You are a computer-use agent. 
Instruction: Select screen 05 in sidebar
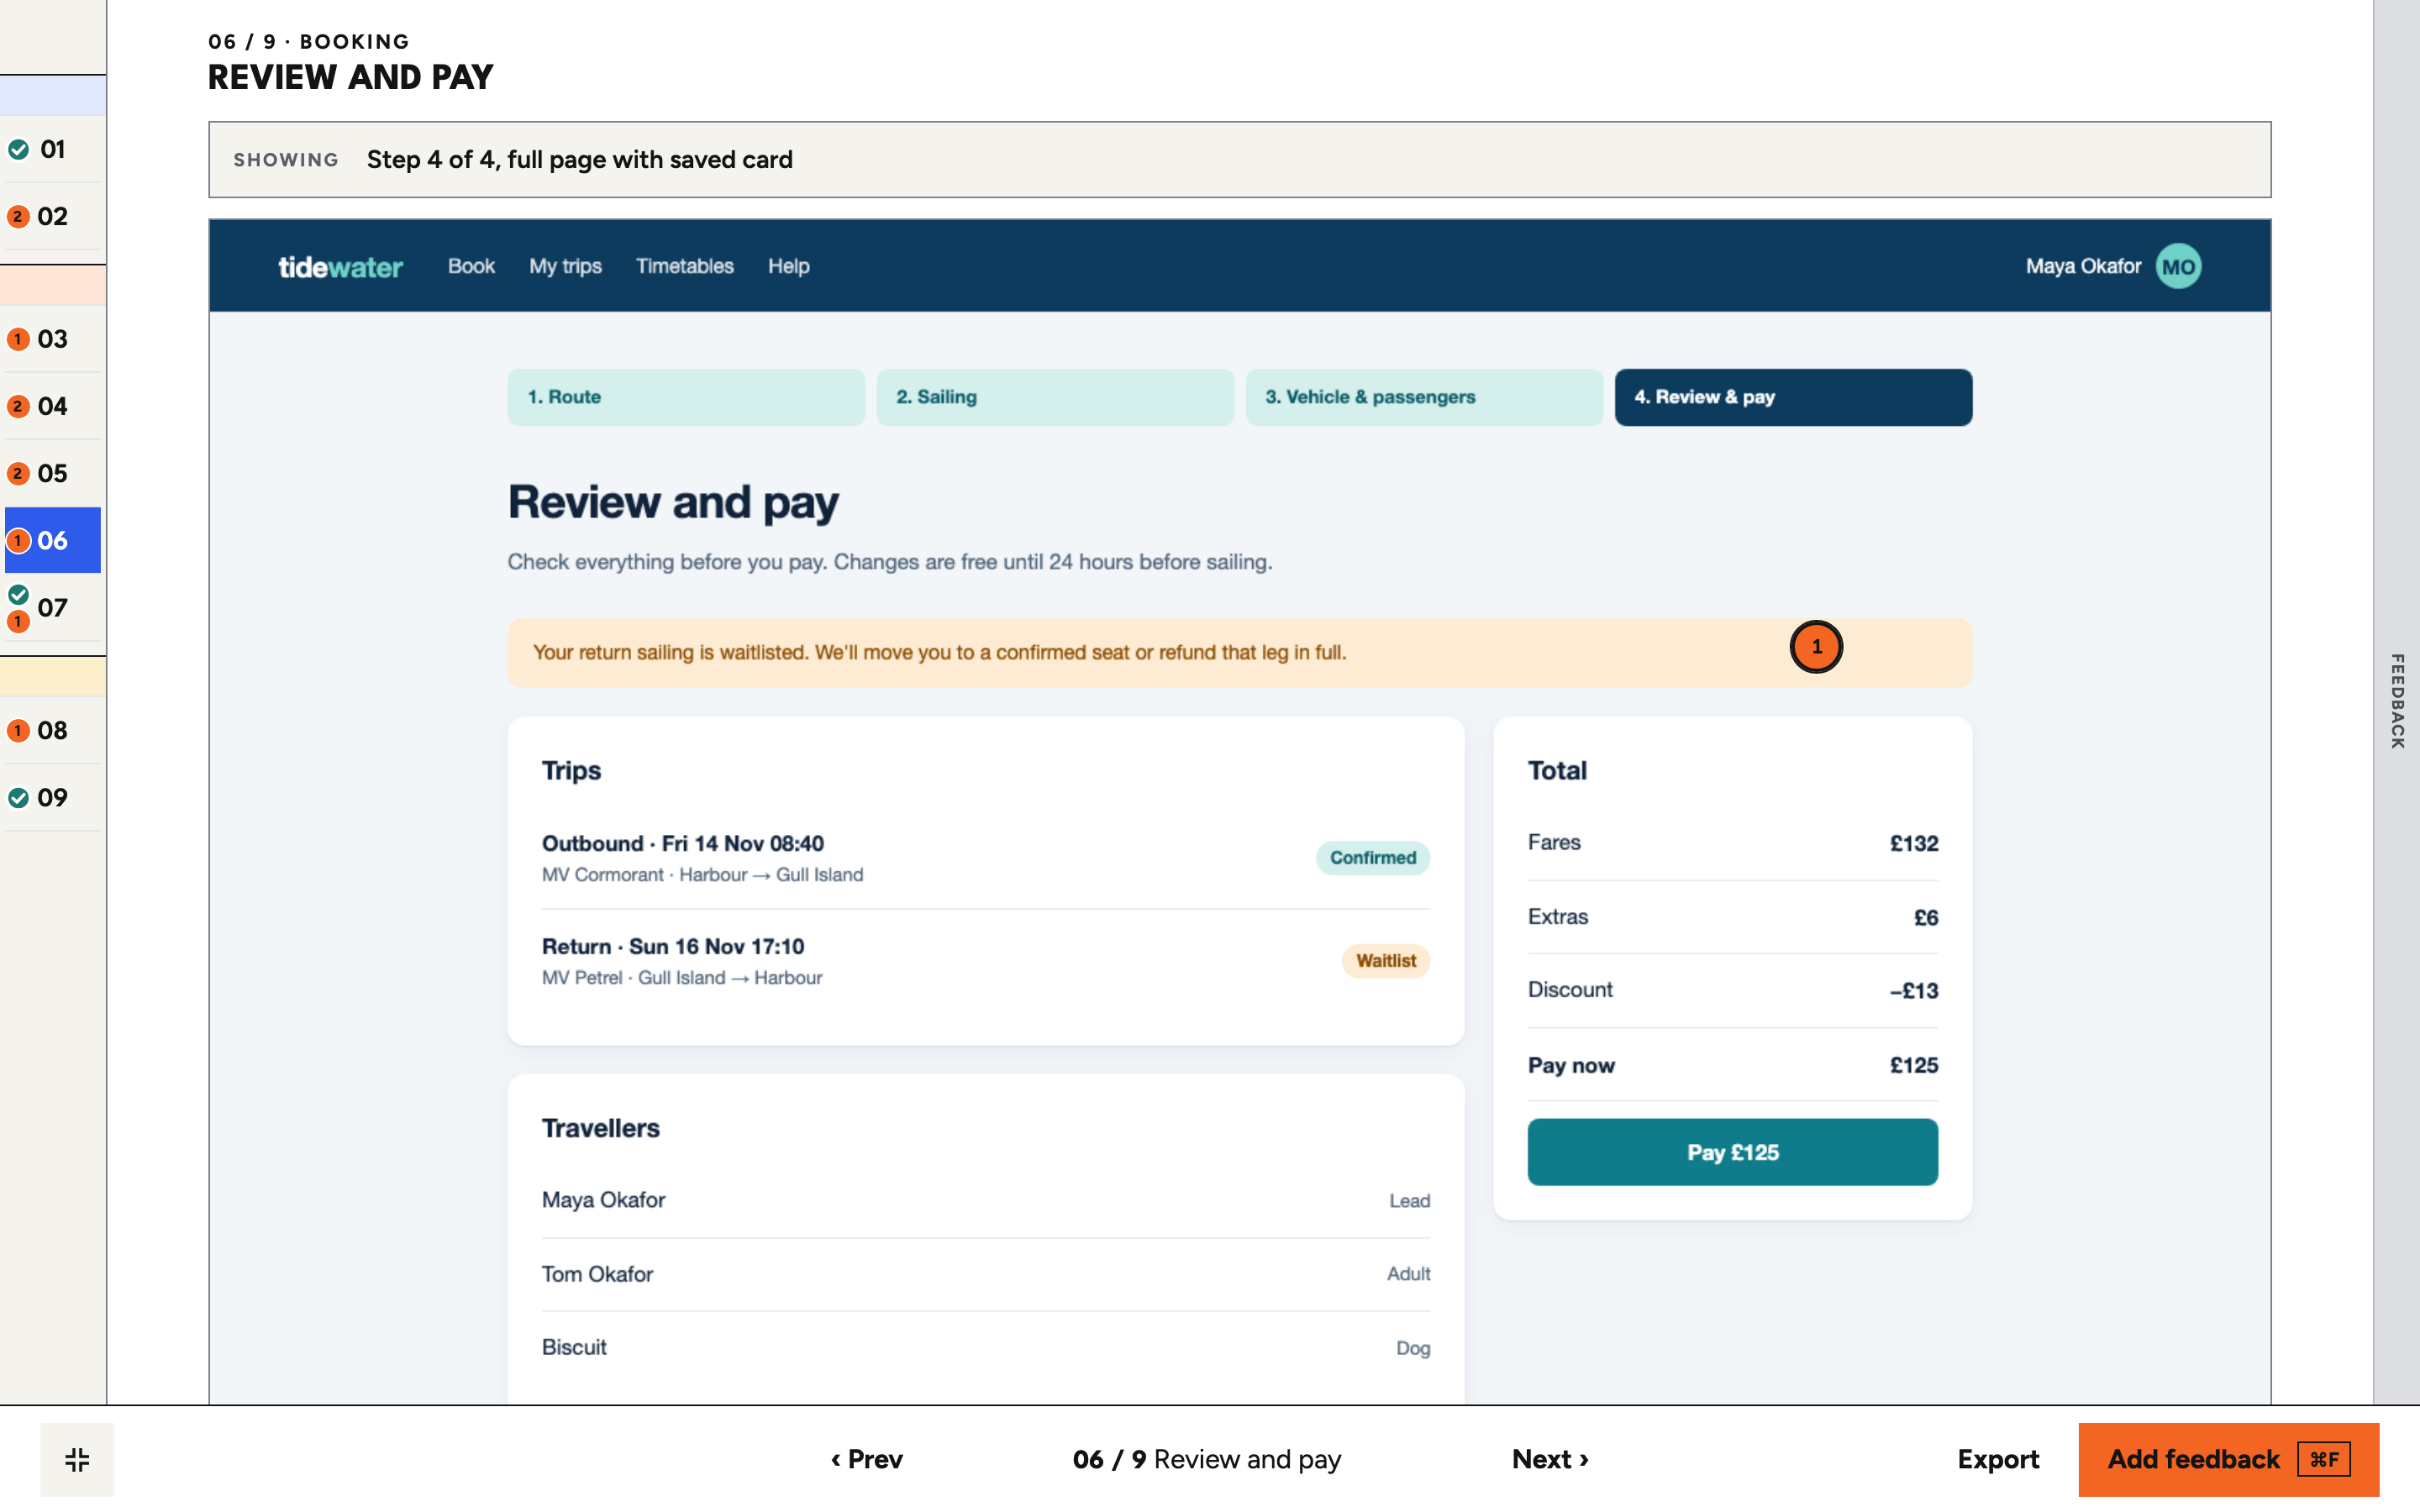click(x=52, y=473)
